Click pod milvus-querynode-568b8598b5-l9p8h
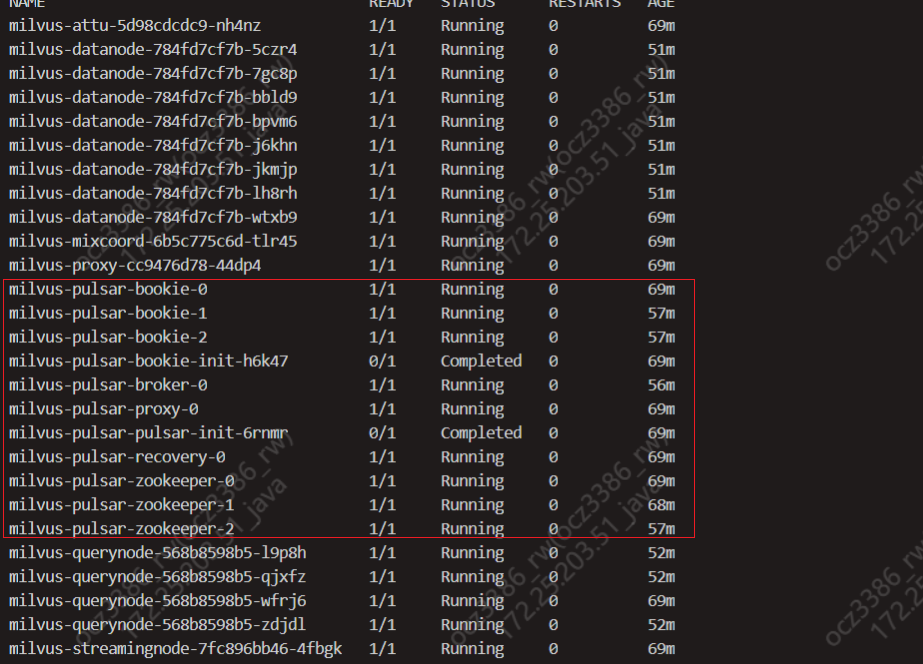 [x=157, y=553]
